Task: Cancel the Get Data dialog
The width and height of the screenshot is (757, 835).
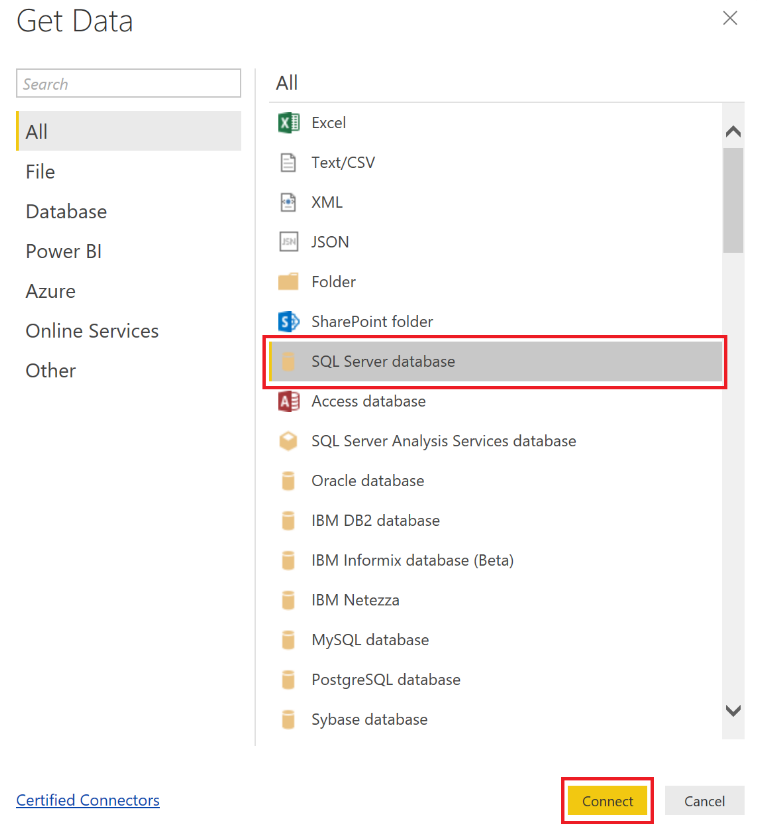Action: tap(704, 801)
